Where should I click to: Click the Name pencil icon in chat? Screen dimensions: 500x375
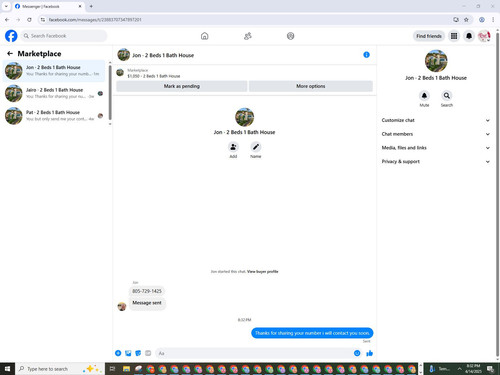(256, 147)
